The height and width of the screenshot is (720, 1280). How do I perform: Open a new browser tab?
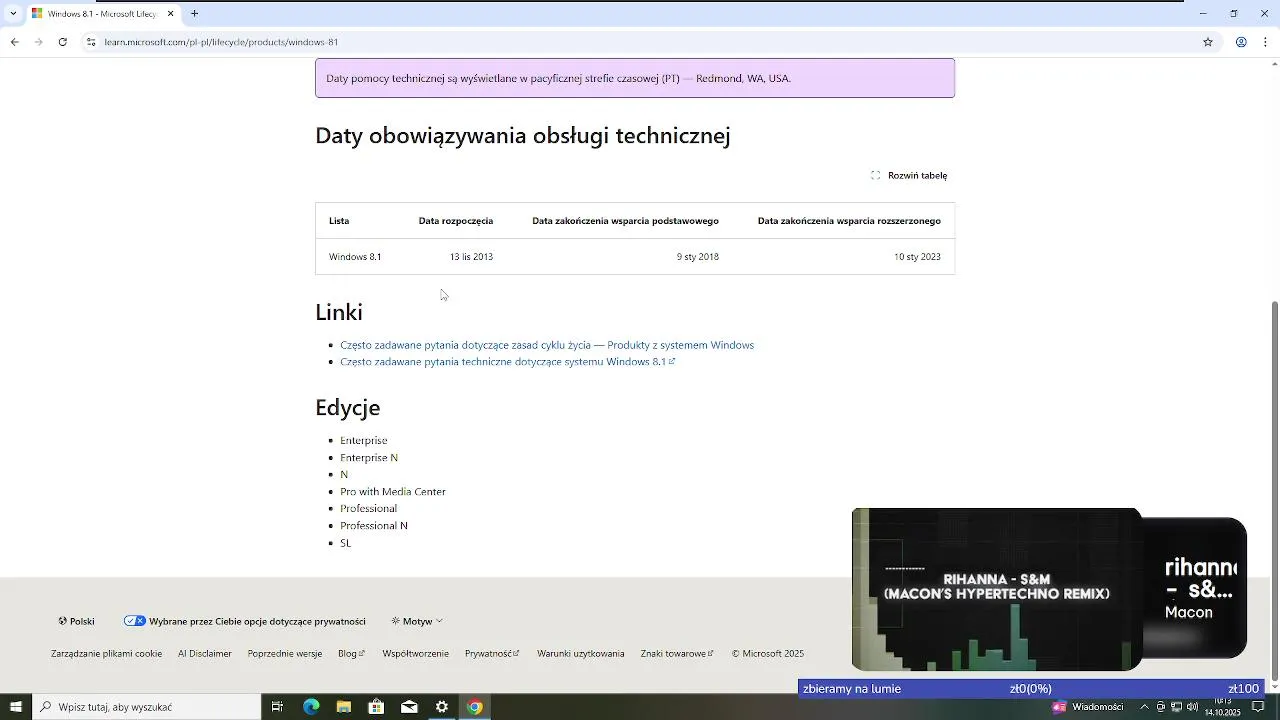point(194,14)
